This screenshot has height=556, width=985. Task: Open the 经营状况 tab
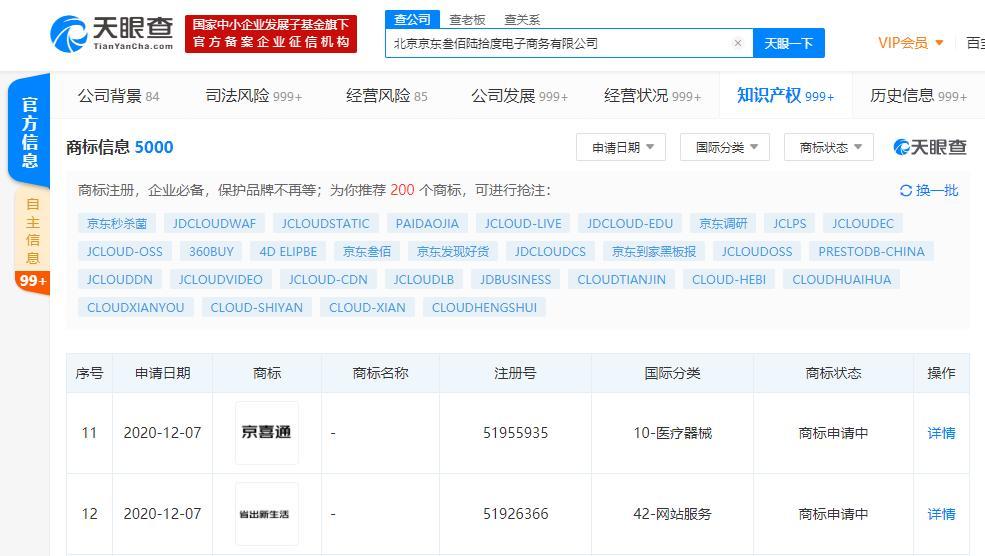[x=652, y=95]
